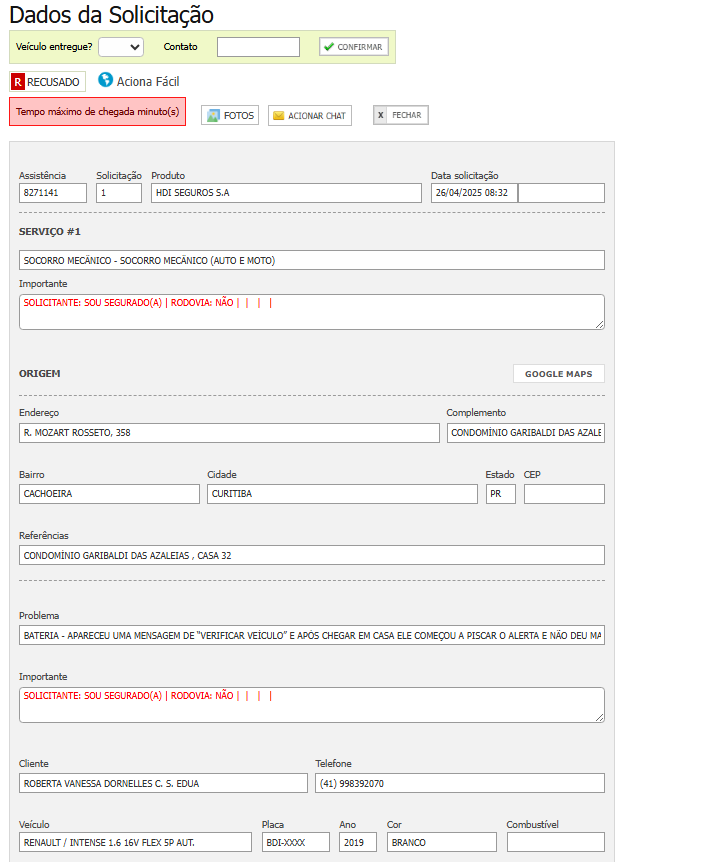
Task: Click the Estado field PR
Action: tap(501, 494)
